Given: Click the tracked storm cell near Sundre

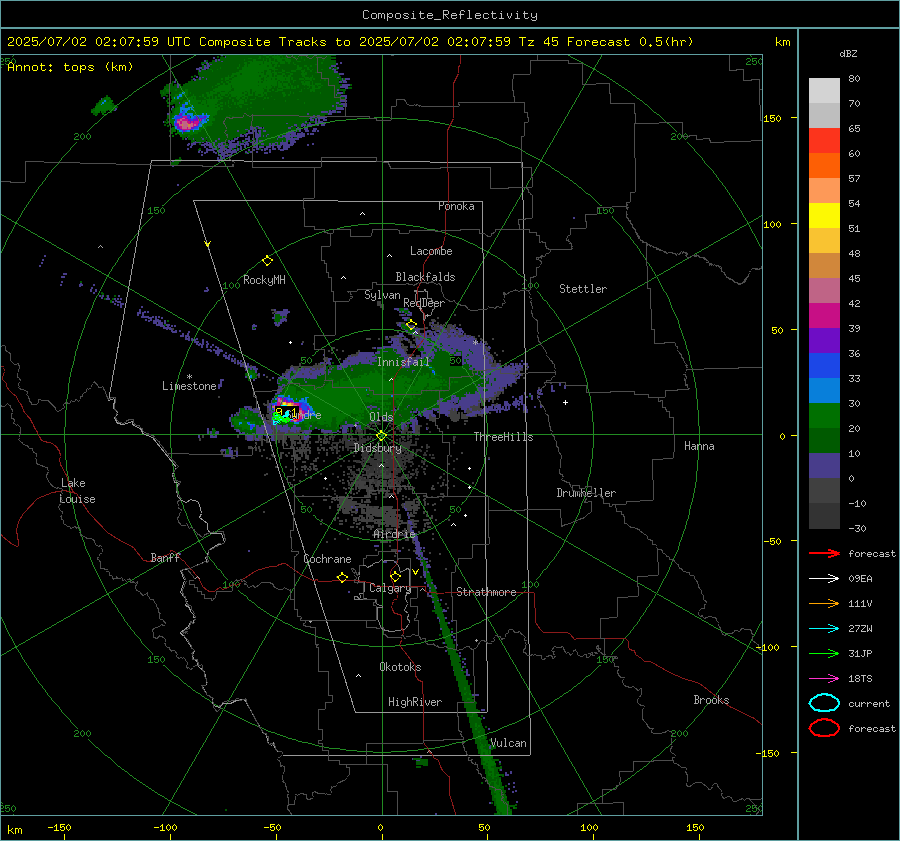Looking at the screenshot, I should 287,412.
